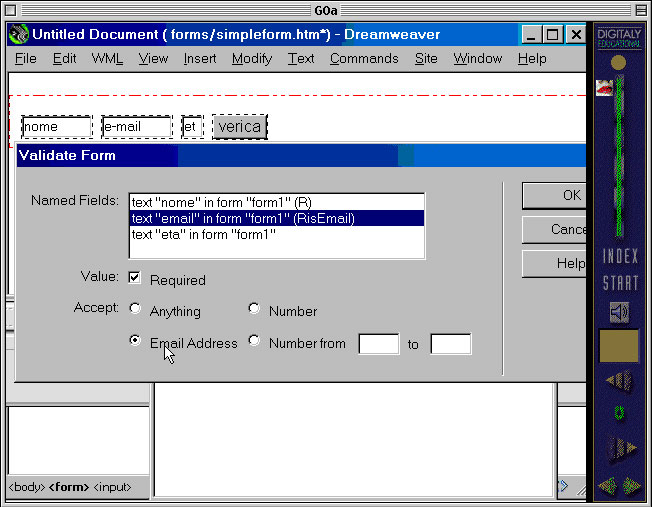Click the red lips icon in sidebar
Screen dimensions: 652x507
(x=604, y=88)
